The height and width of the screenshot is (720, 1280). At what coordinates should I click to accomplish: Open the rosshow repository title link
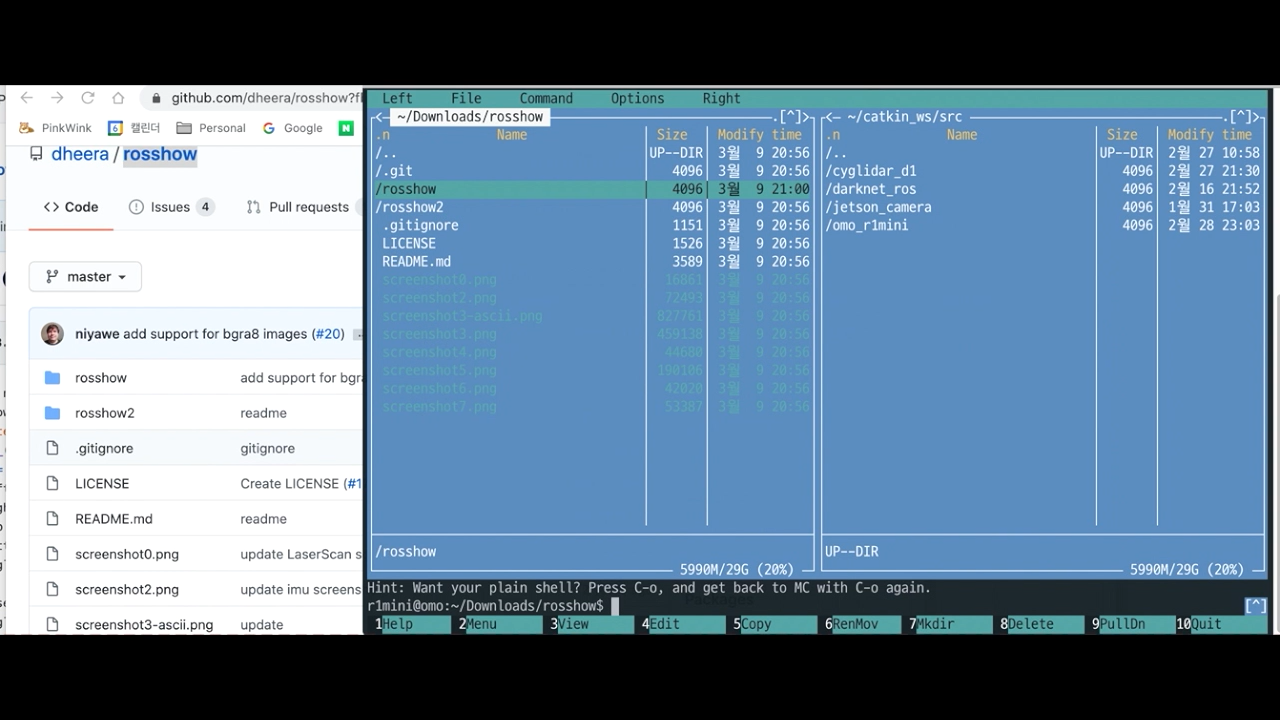coord(160,154)
